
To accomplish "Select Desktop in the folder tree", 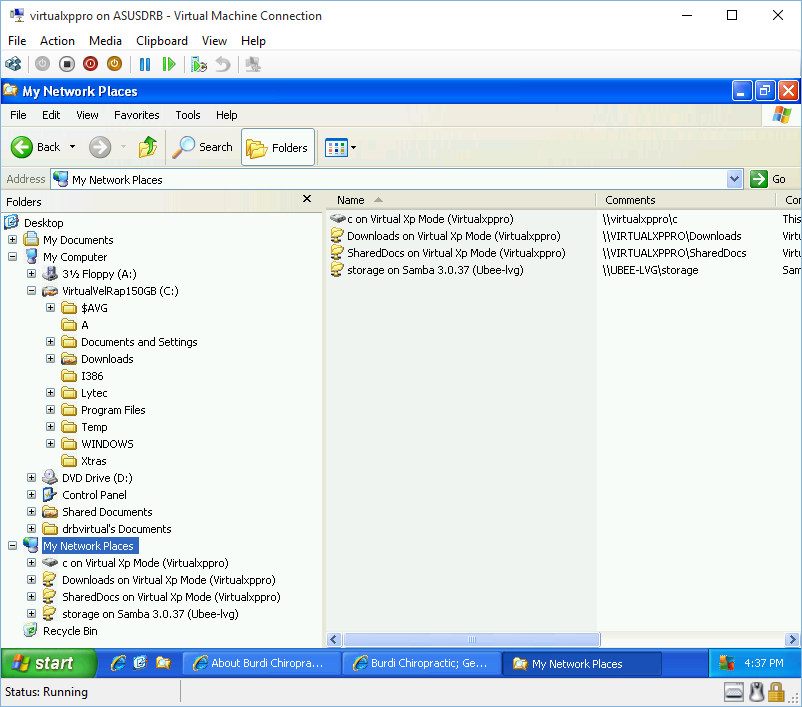I will pos(43,223).
